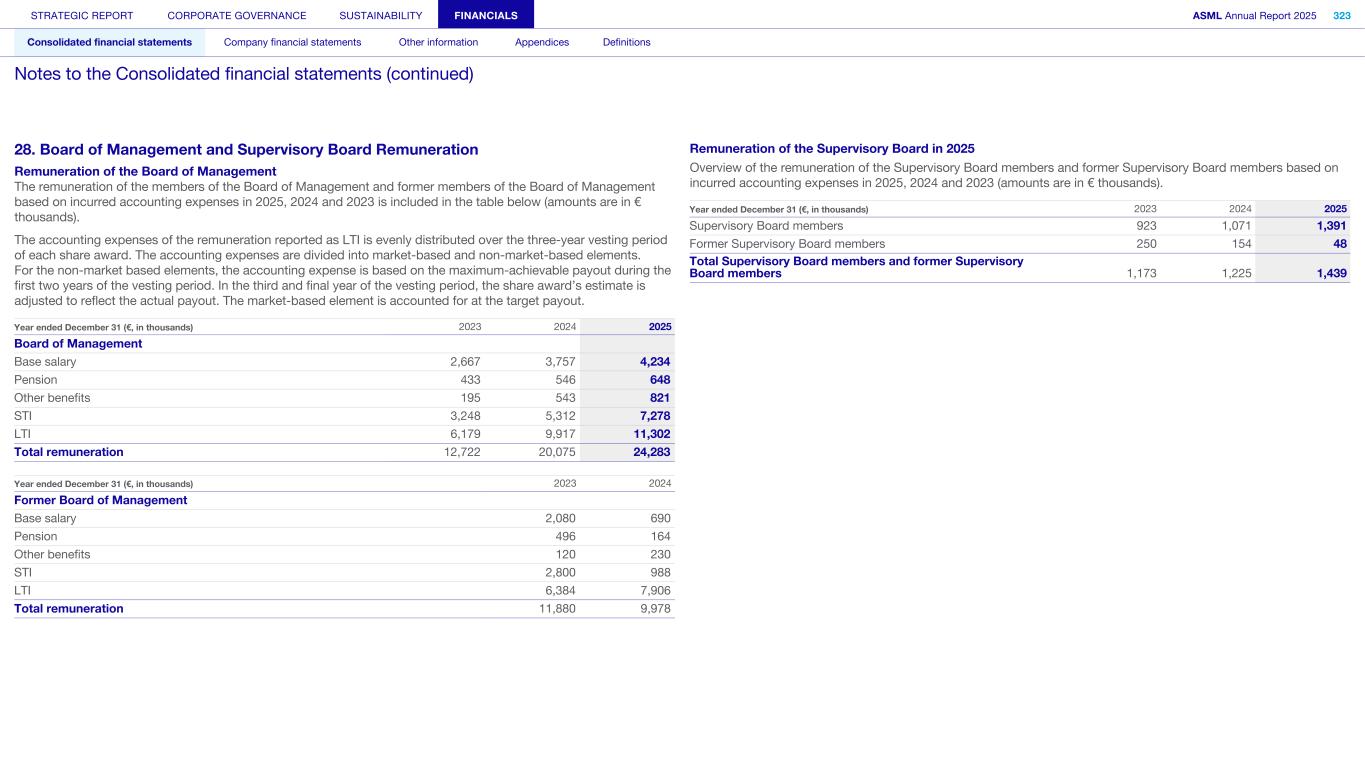Select total Supervisory Board 2025 value 1,439
1365x769 pixels.
click(1330, 273)
